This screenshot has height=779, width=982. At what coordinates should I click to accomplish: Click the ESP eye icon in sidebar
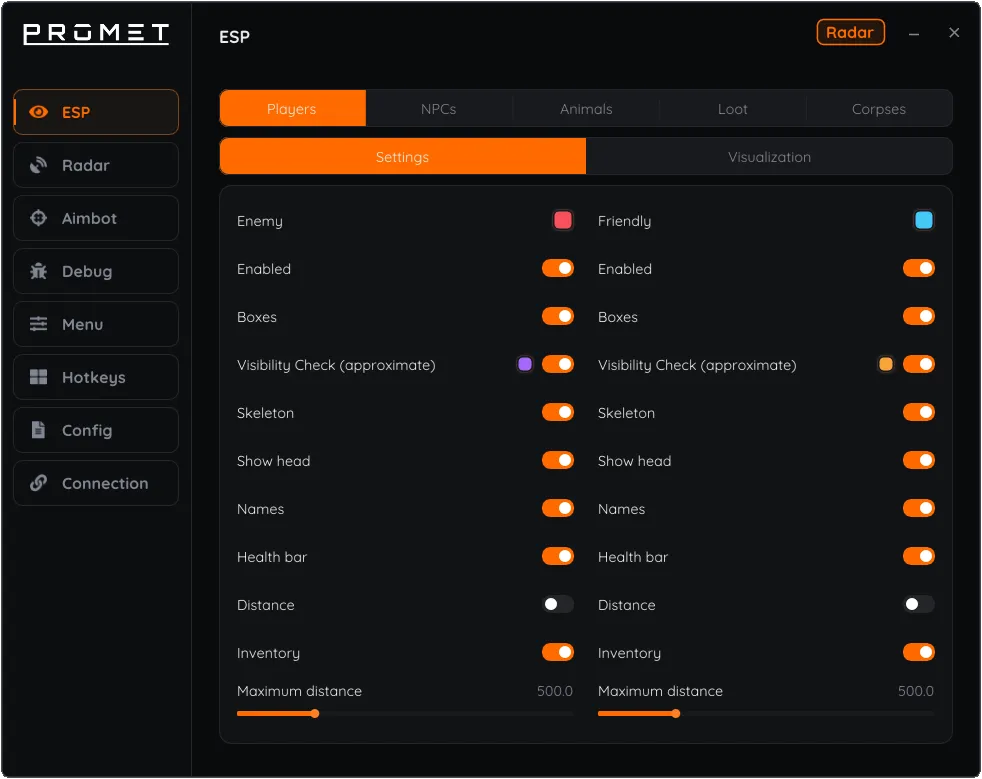tap(38, 112)
